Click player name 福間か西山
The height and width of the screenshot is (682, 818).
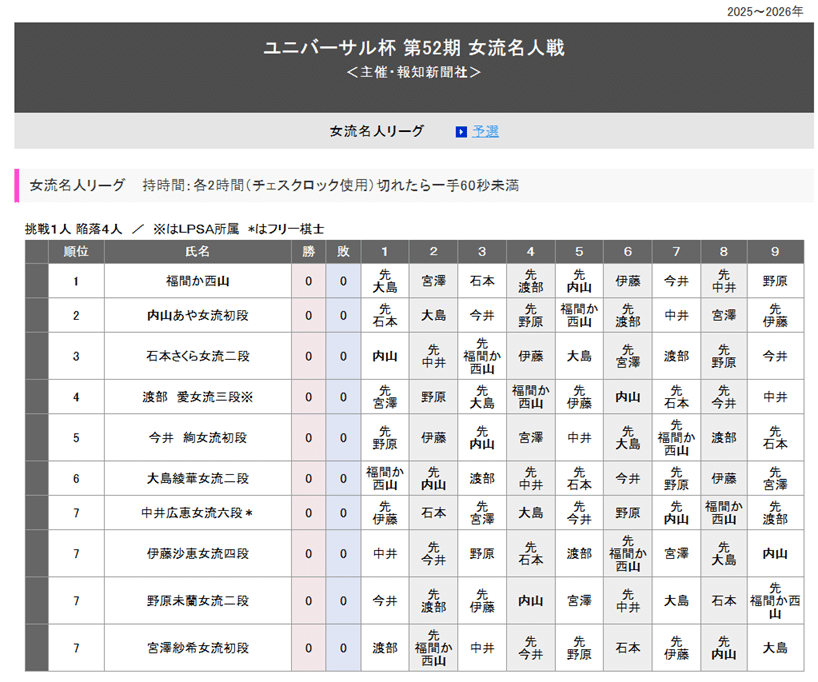[x=198, y=281]
